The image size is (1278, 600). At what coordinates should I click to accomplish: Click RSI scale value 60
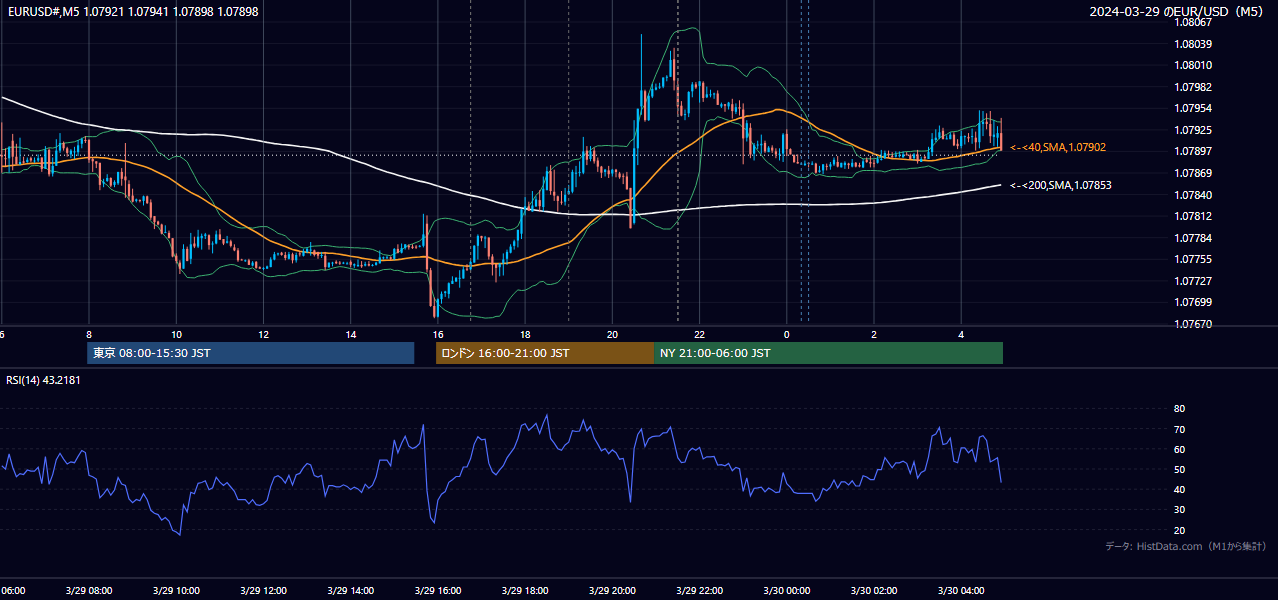pyautogui.click(x=1180, y=449)
